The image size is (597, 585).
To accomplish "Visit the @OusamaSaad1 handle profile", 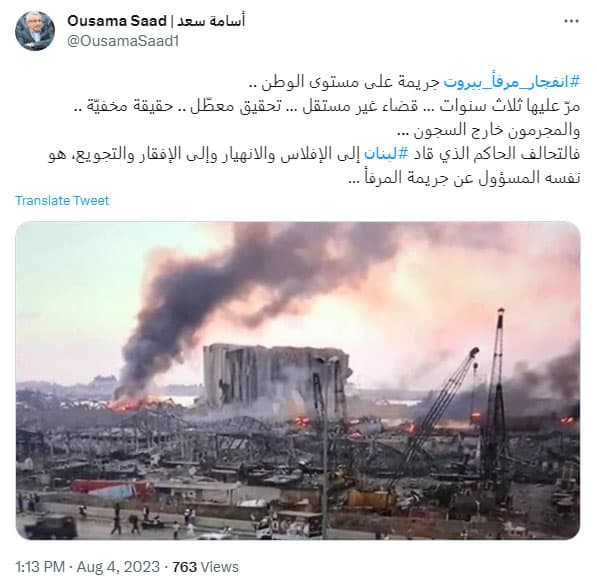I will 123,41.
